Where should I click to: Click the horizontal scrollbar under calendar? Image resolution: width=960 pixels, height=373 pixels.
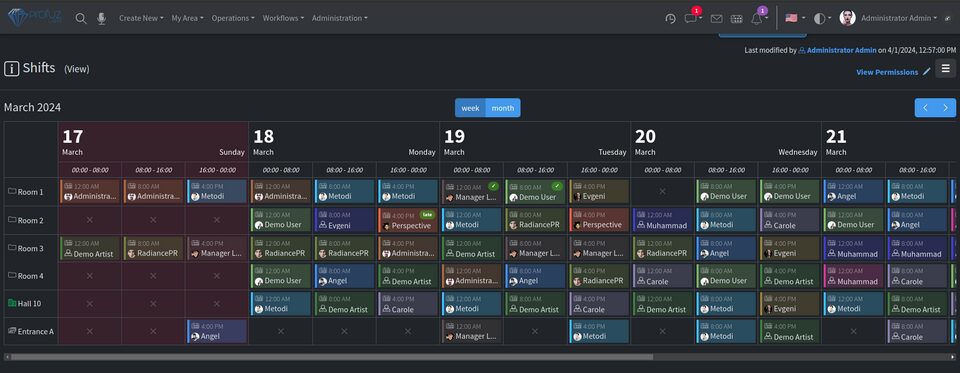pyautogui.click(x=332, y=356)
